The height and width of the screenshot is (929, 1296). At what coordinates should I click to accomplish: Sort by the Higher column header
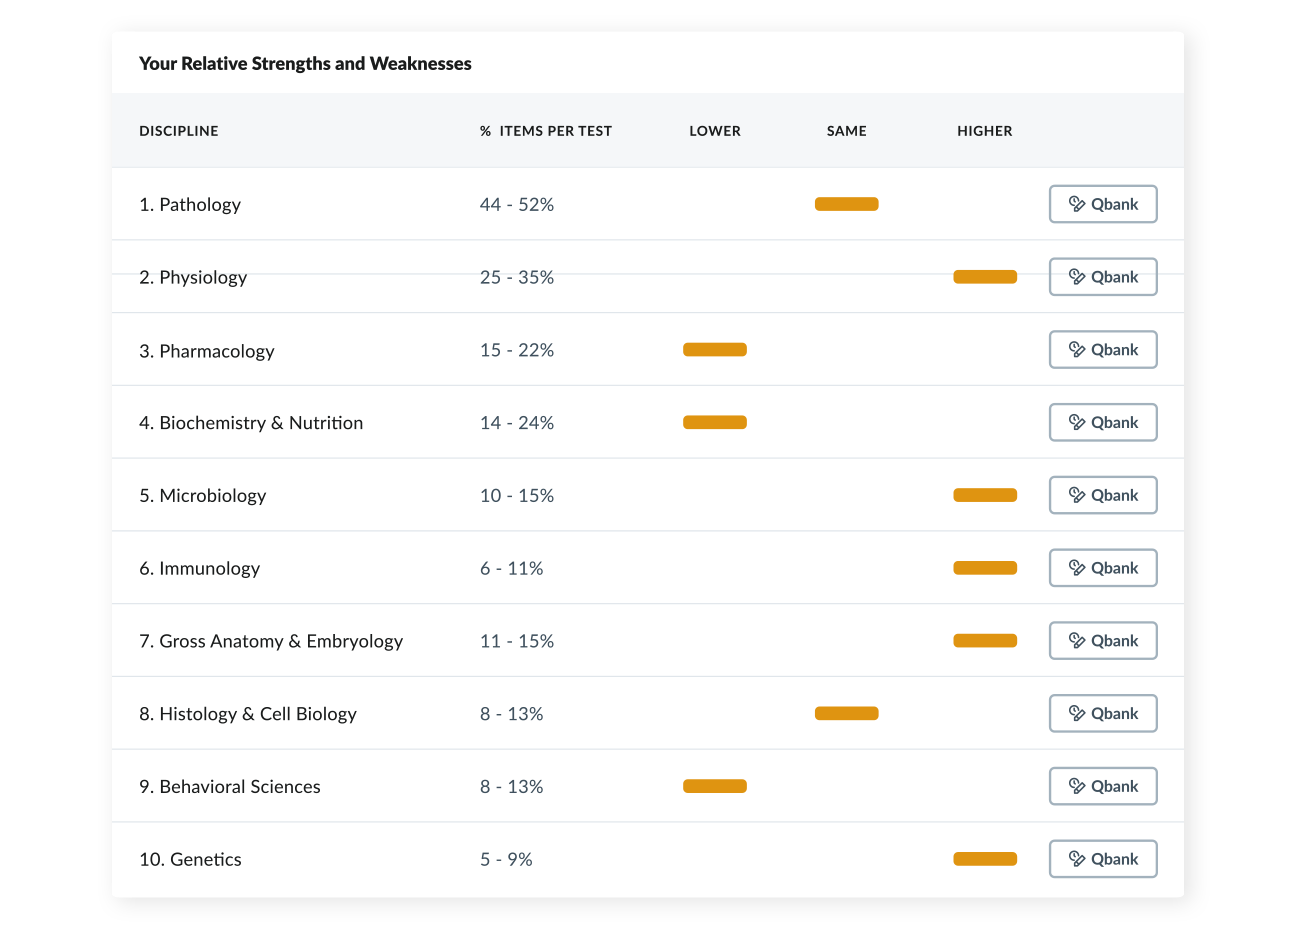tap(984, 130)
